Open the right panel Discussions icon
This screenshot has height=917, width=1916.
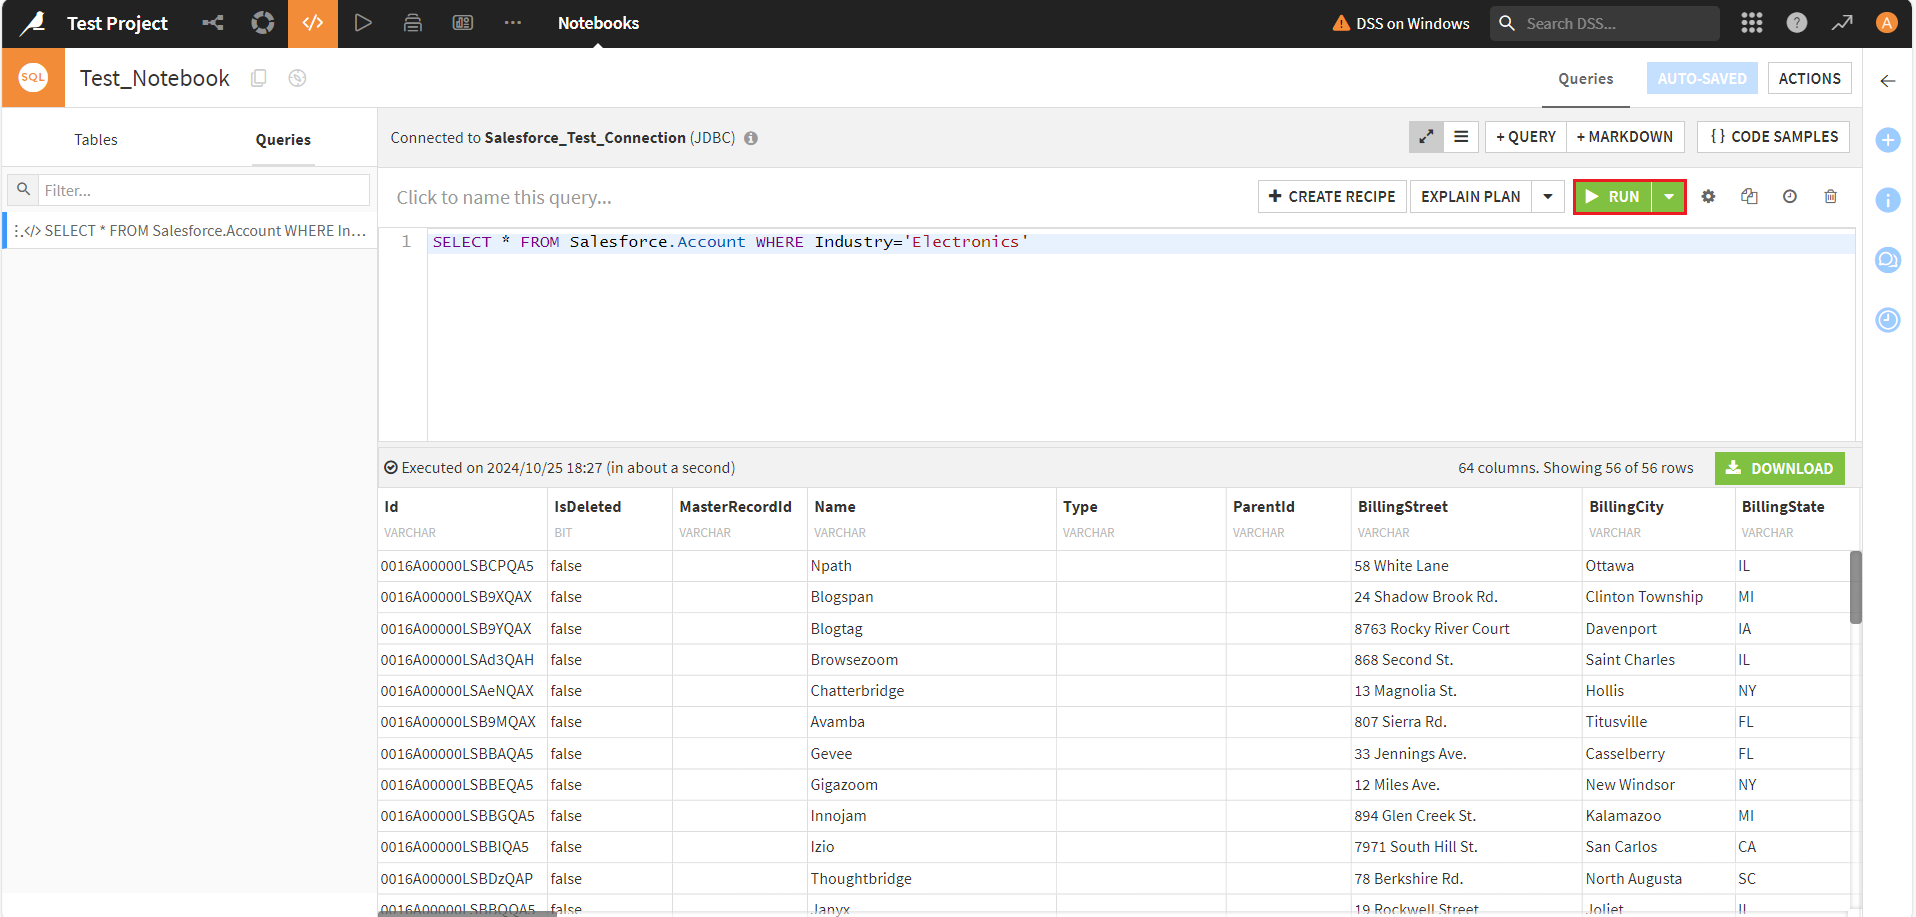pos(1887,261)
